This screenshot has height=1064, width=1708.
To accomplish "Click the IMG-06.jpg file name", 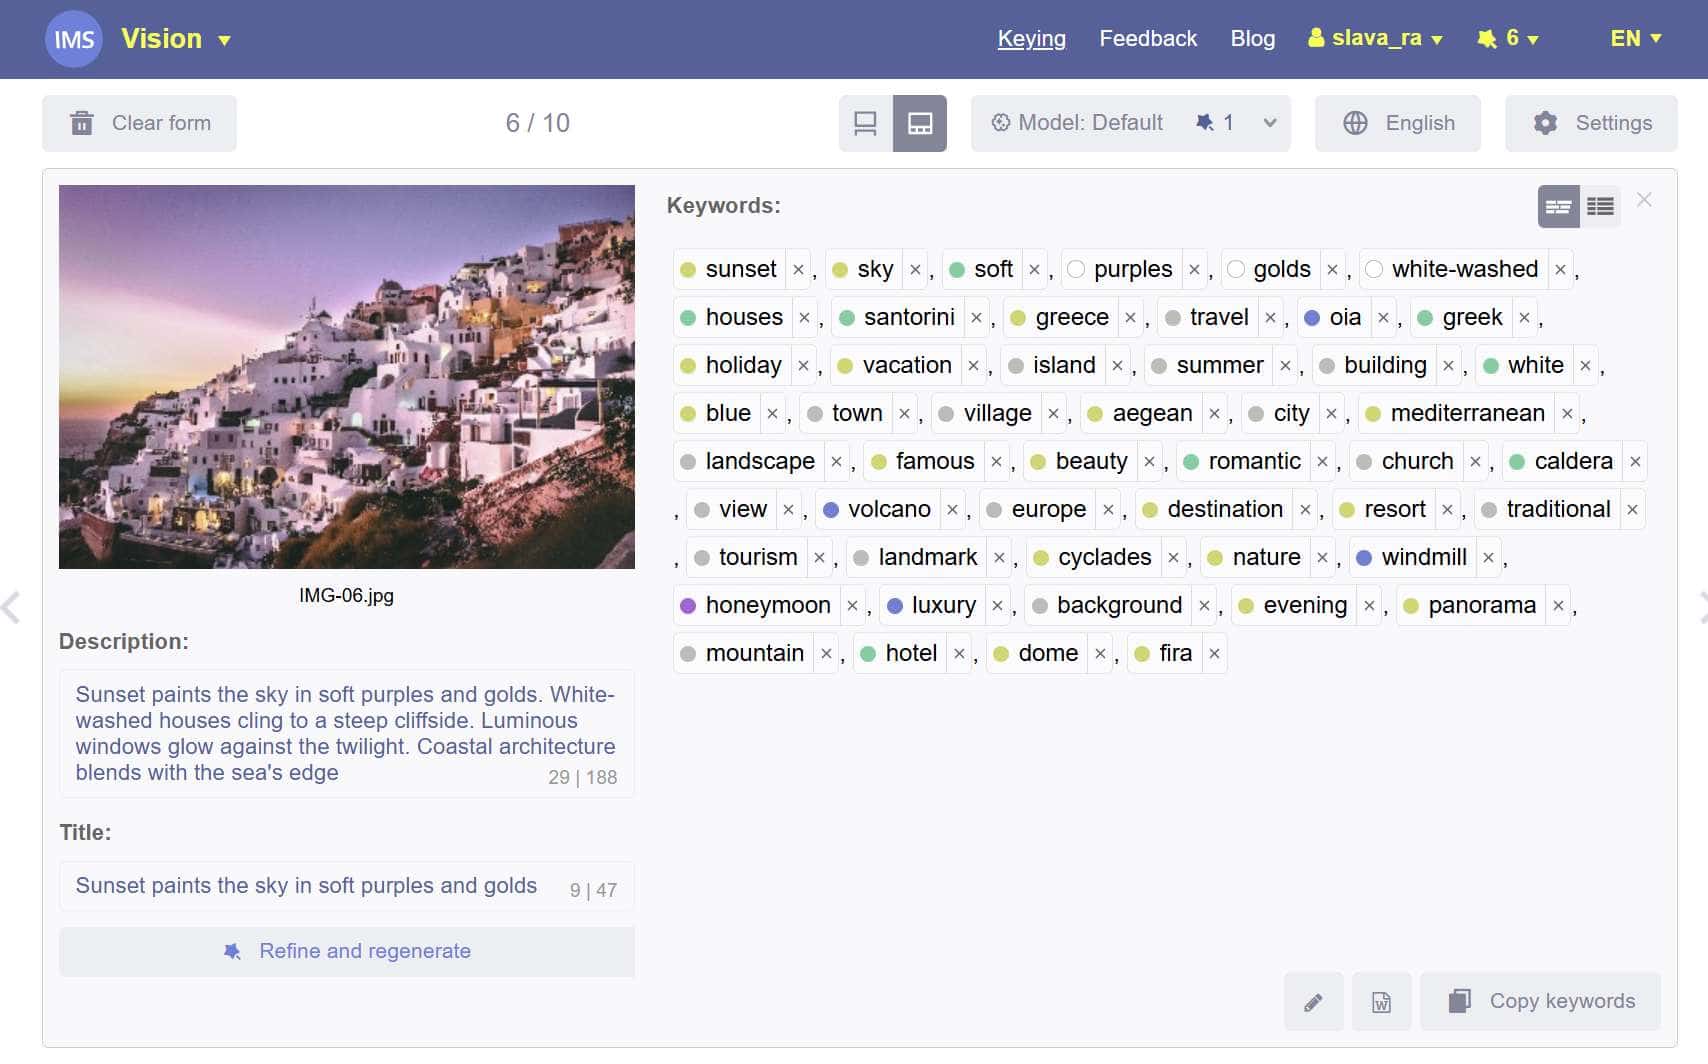I will coord(346,595).
